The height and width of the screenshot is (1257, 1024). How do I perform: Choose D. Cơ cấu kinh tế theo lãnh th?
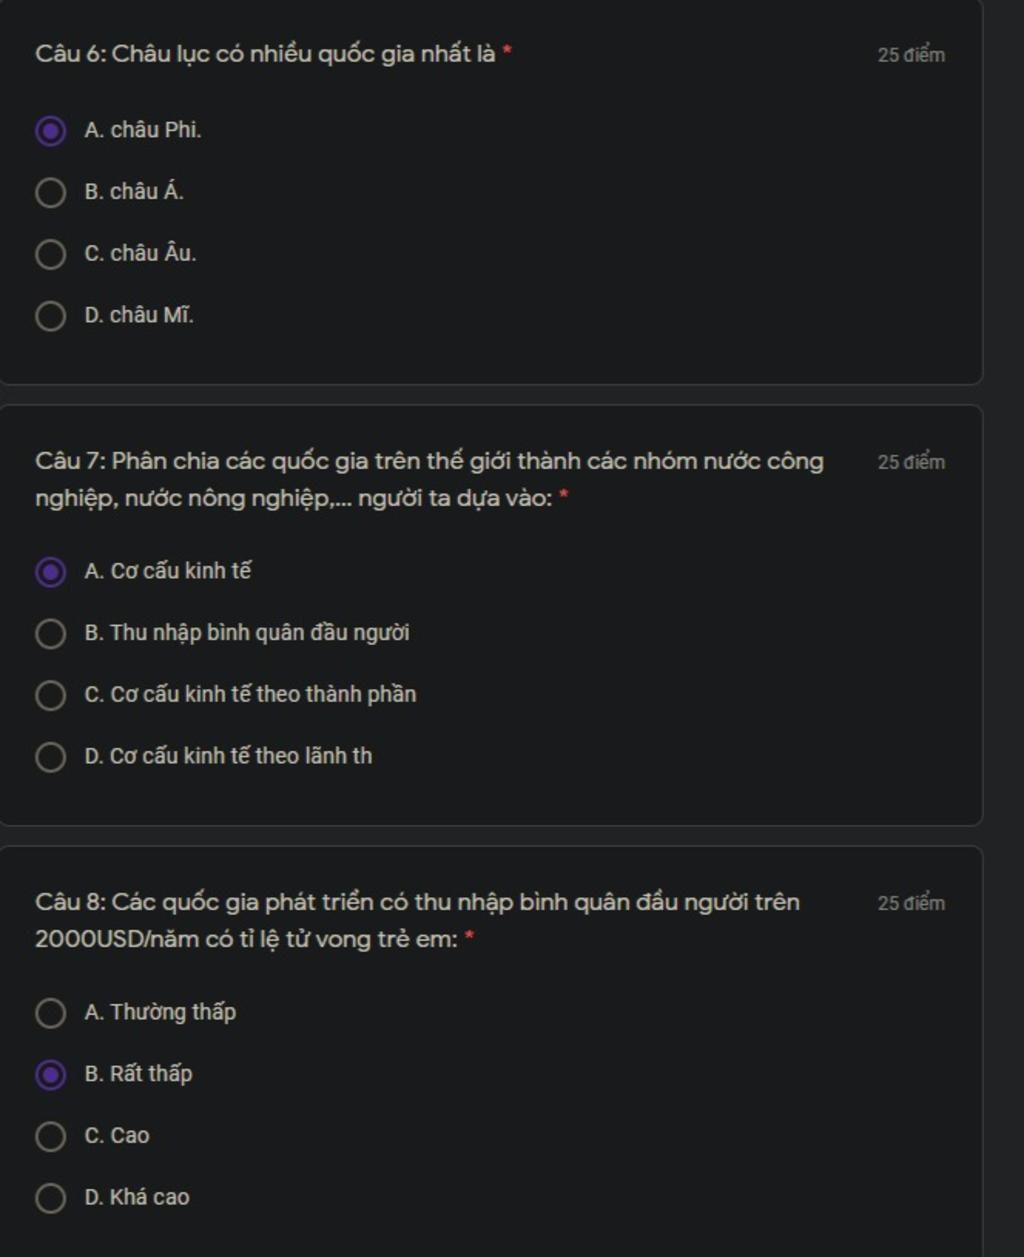[50, 758]
